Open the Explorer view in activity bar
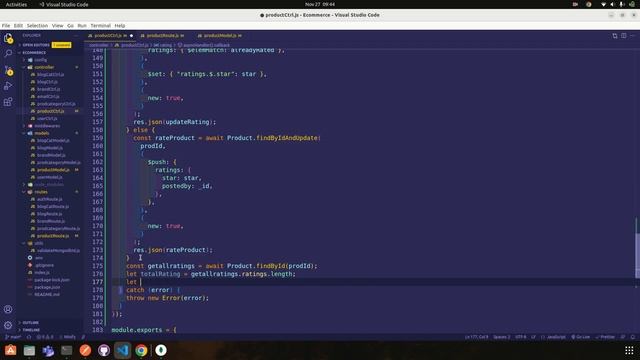 coord(8,38)
